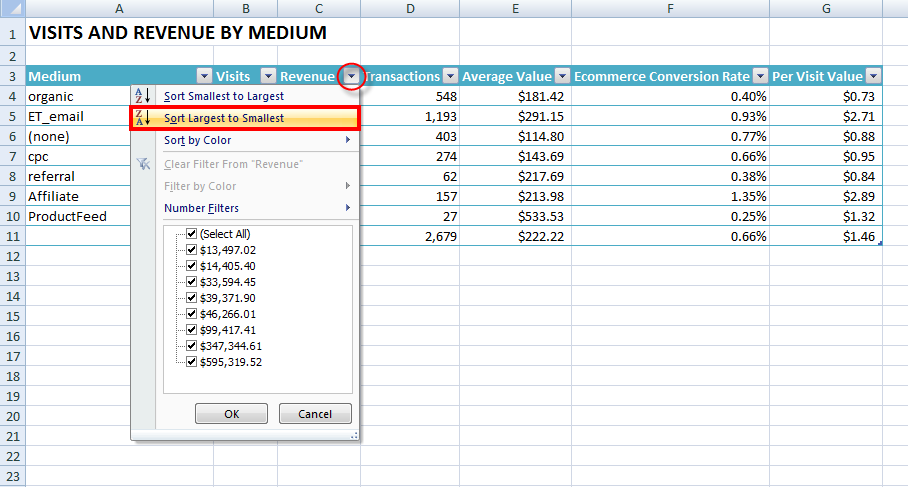Select column F header
This screenshot has width=908, height=487.
671,8
